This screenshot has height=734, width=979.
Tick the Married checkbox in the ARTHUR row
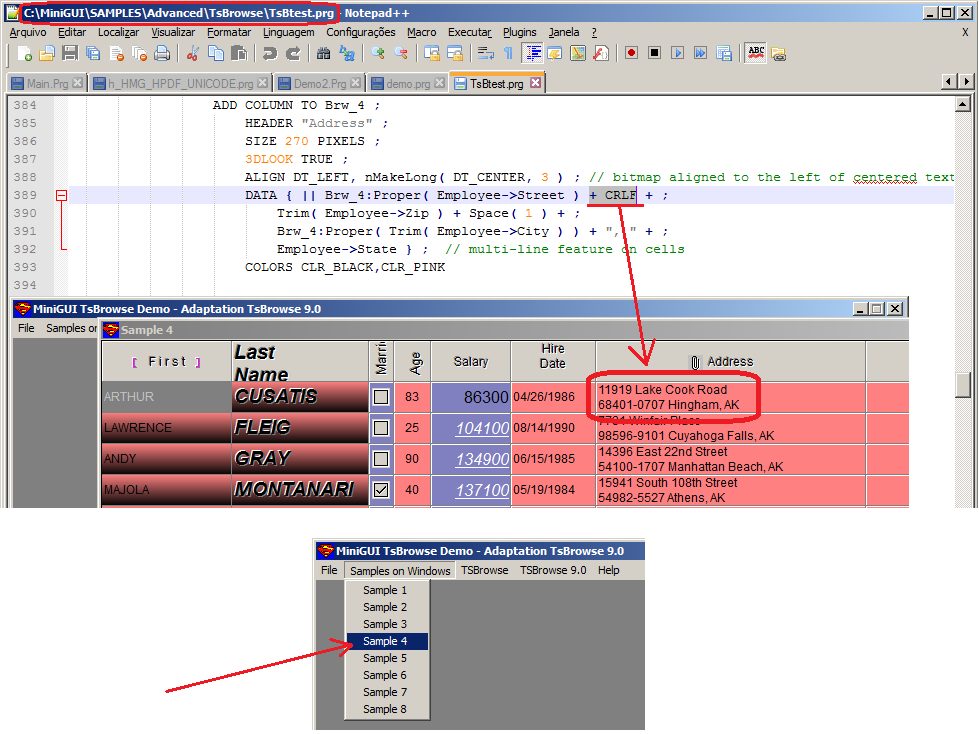click(381, 397)
